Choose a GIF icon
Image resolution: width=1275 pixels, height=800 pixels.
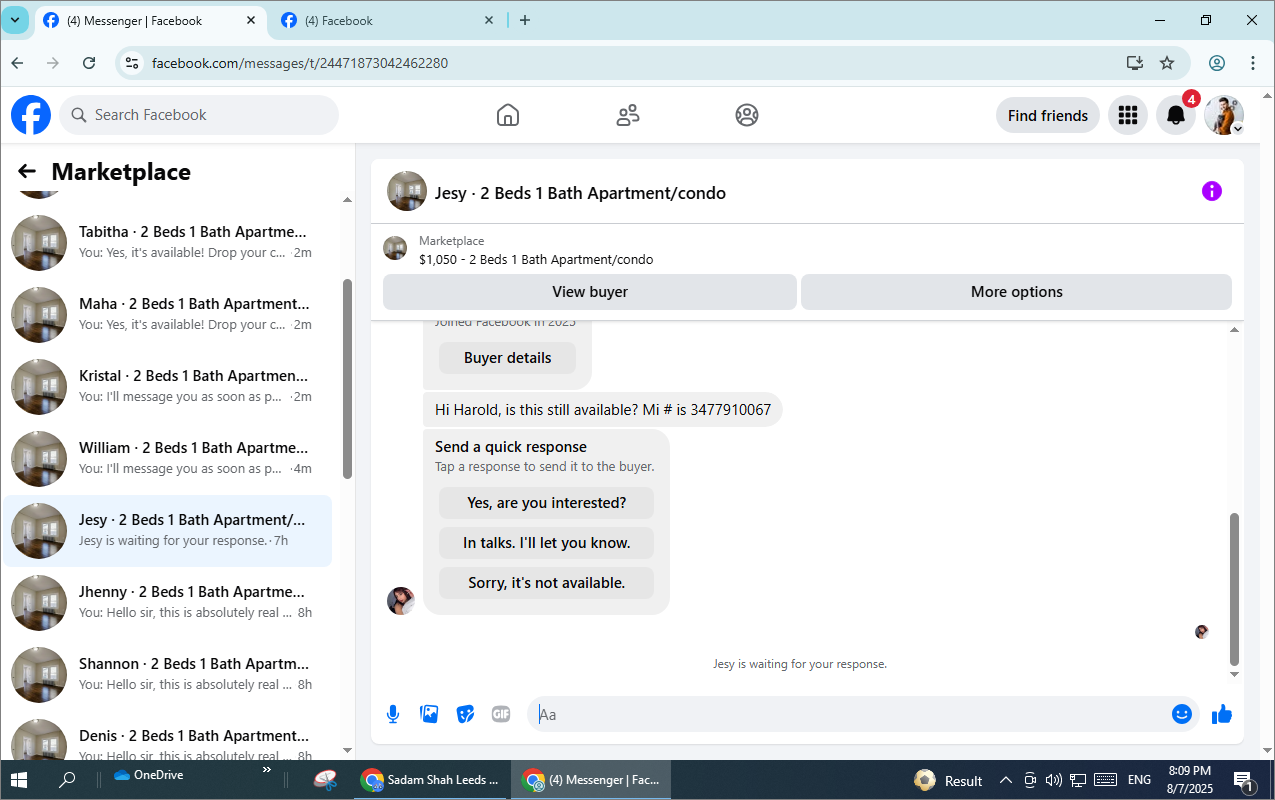501,714
